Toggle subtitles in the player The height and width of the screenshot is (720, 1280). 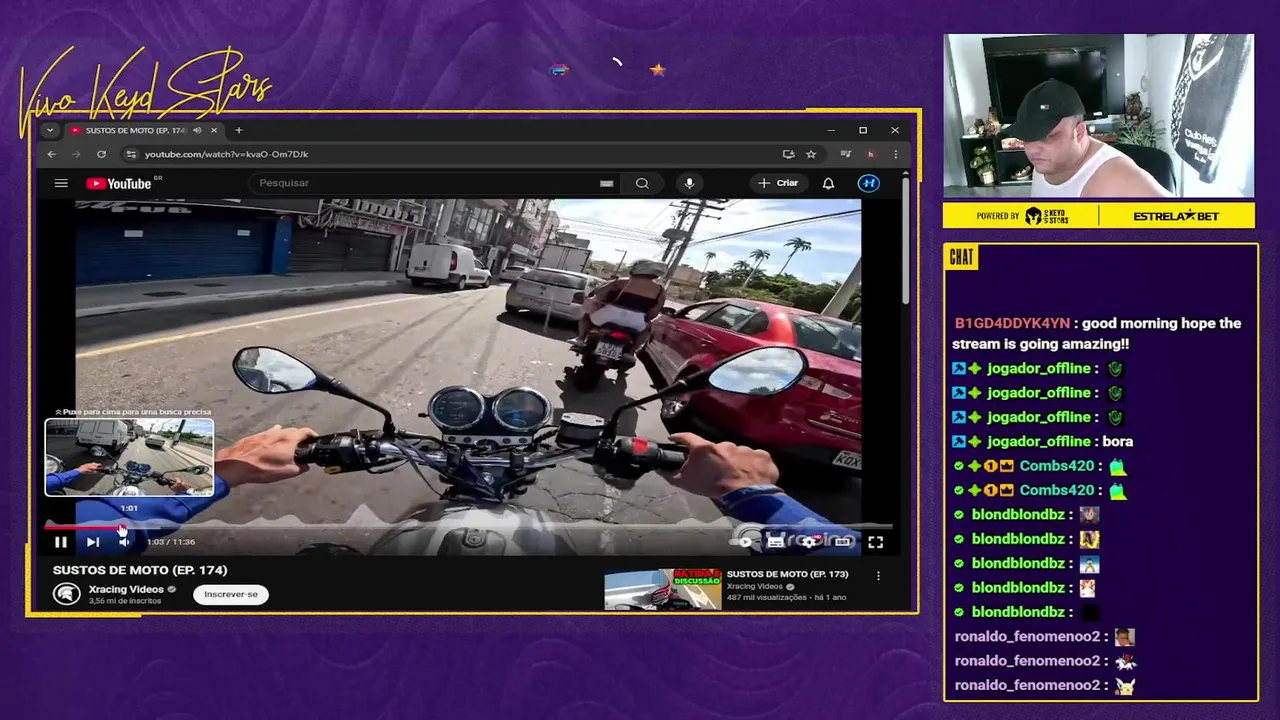click(x=776, y=542)
